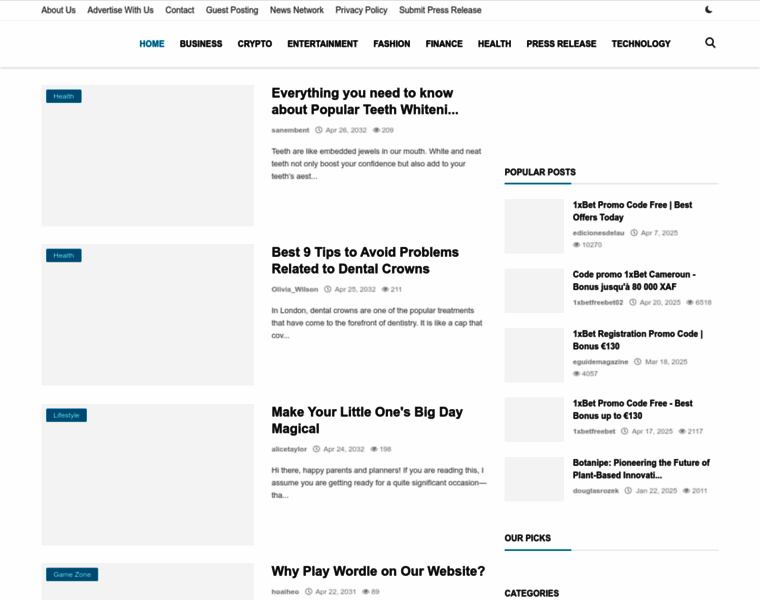Screen dimensions: 760x600
Task: Open 'Best 9 Tips to Avoid Problems' title
Action: [x=365, y=260]
